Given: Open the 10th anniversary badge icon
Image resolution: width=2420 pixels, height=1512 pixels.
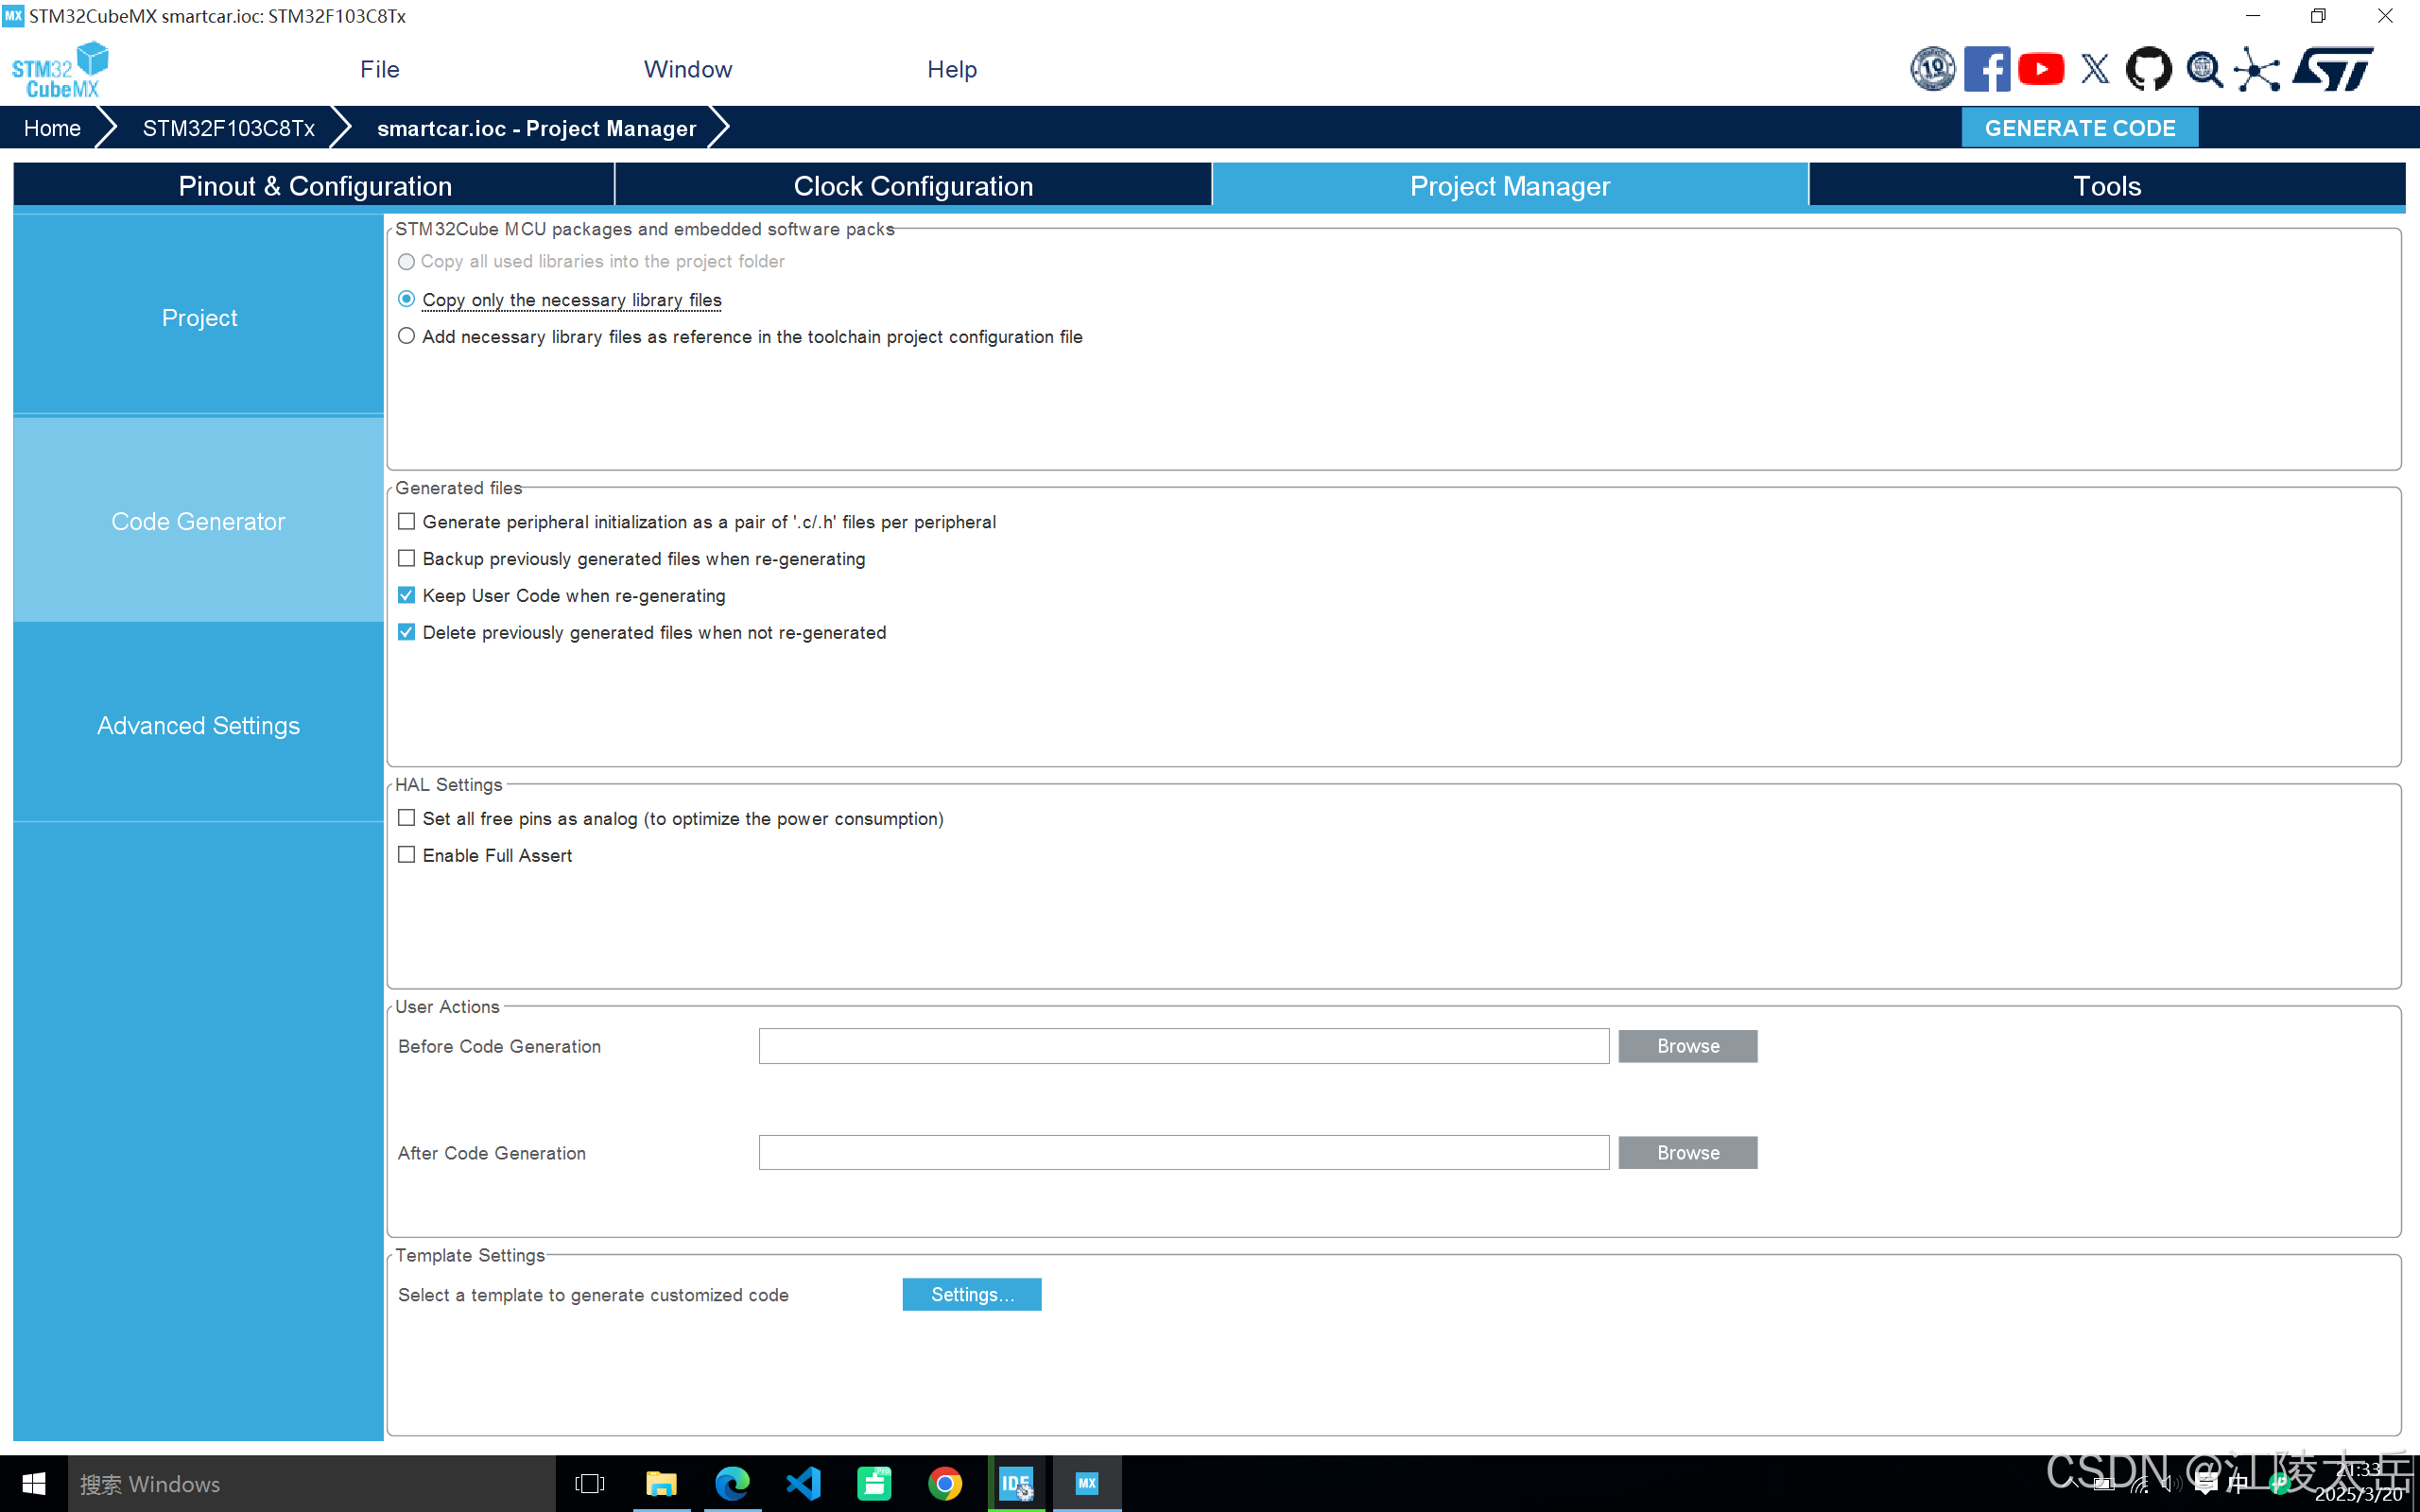Looking at the screenshot, I should coord(1932,69).
